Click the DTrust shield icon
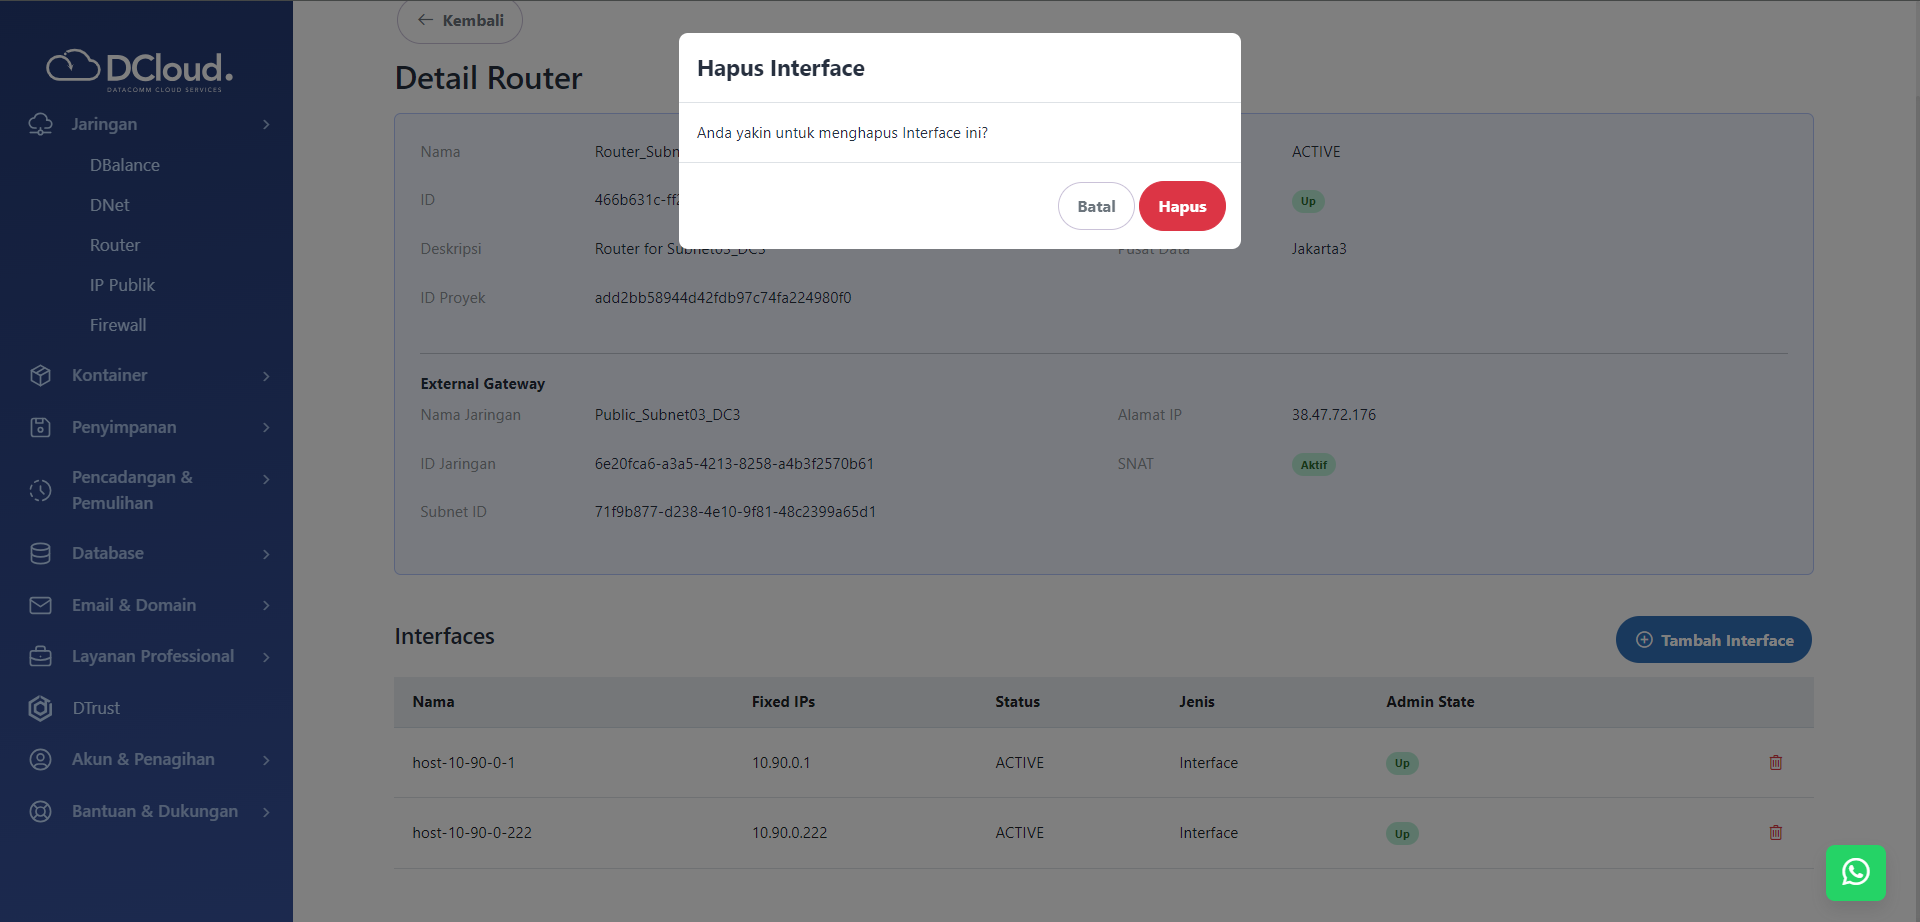 pos(40,708)
